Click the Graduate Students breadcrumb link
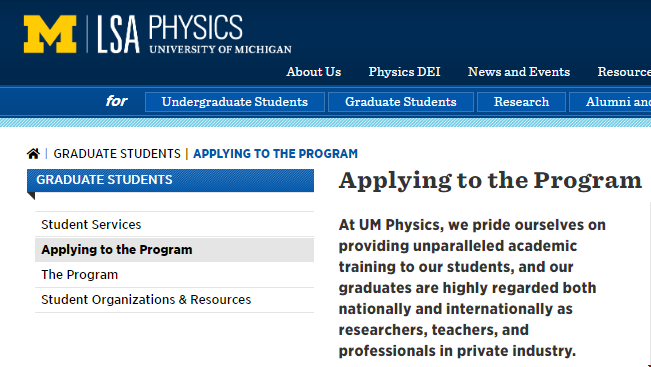The width and height of the screenshot is (651, 367). click(117, 154)
